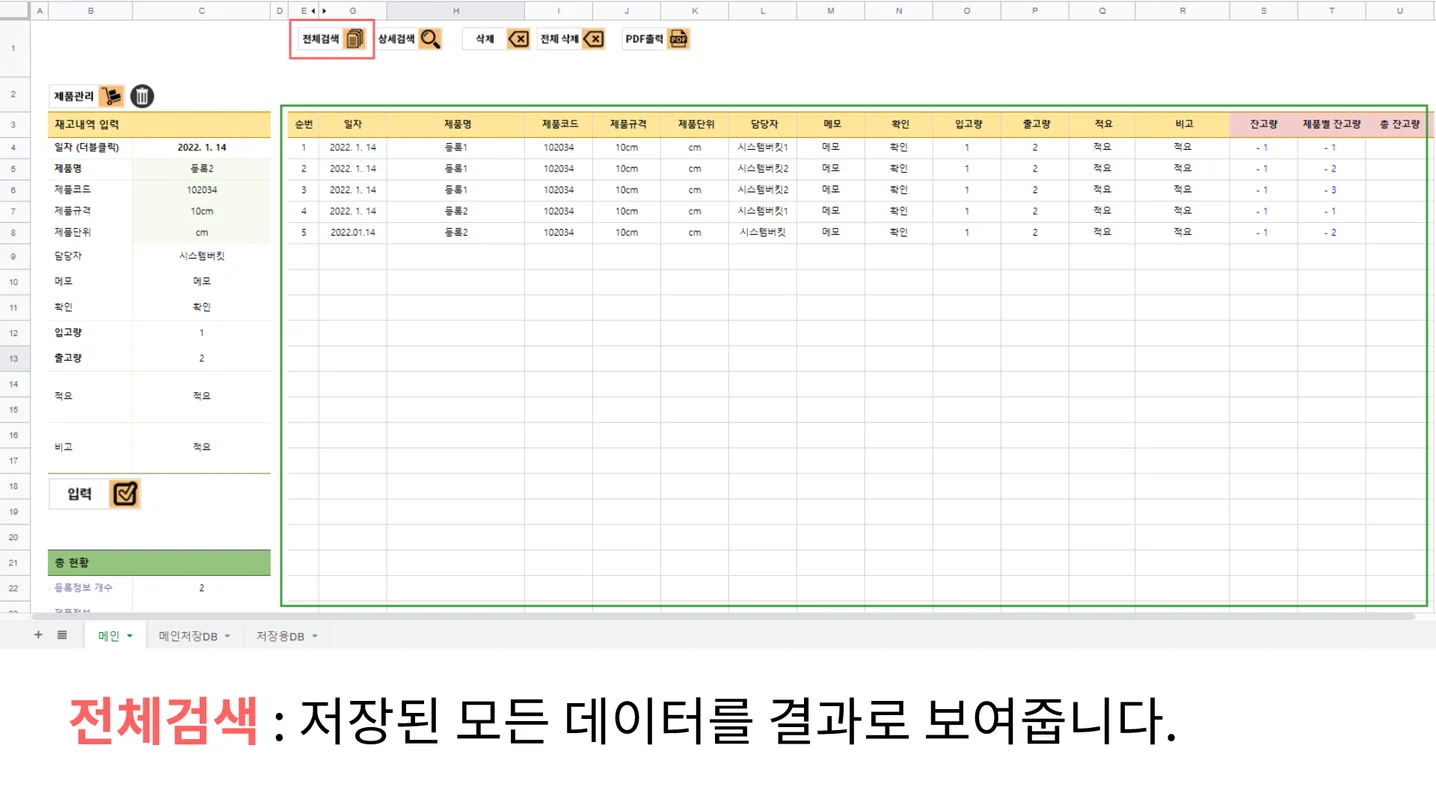Click the copy icon beside 전체검색
The height and width of the screenshot is (808, 1436).
(355, 40)
